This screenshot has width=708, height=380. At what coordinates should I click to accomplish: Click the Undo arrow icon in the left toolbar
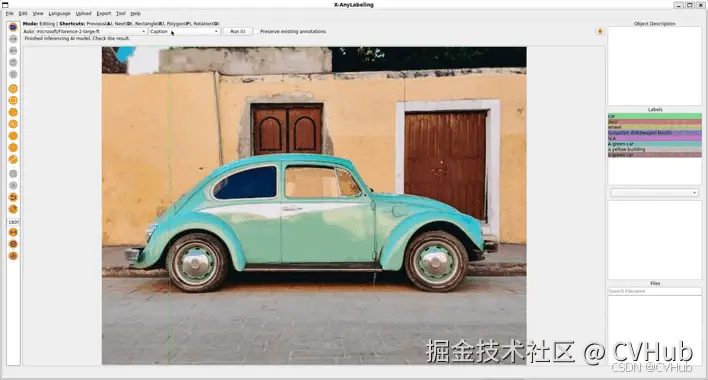13,197
